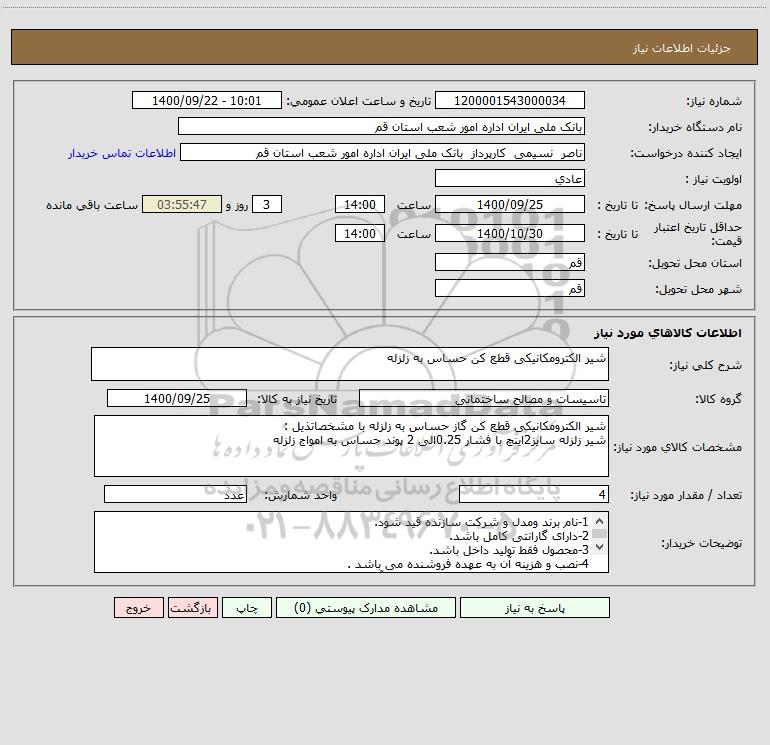770x745 pixels.
Task: Click label شرح کلی نیاز
Action: (x=706, y=365)
